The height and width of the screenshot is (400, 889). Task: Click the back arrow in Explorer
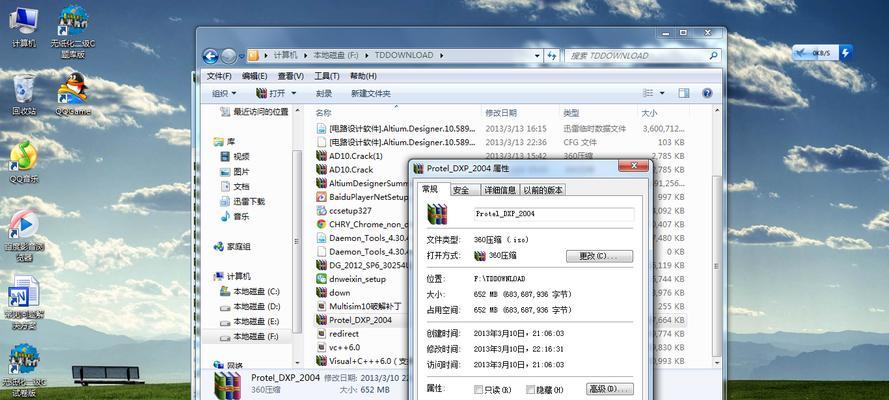point(210,56)
